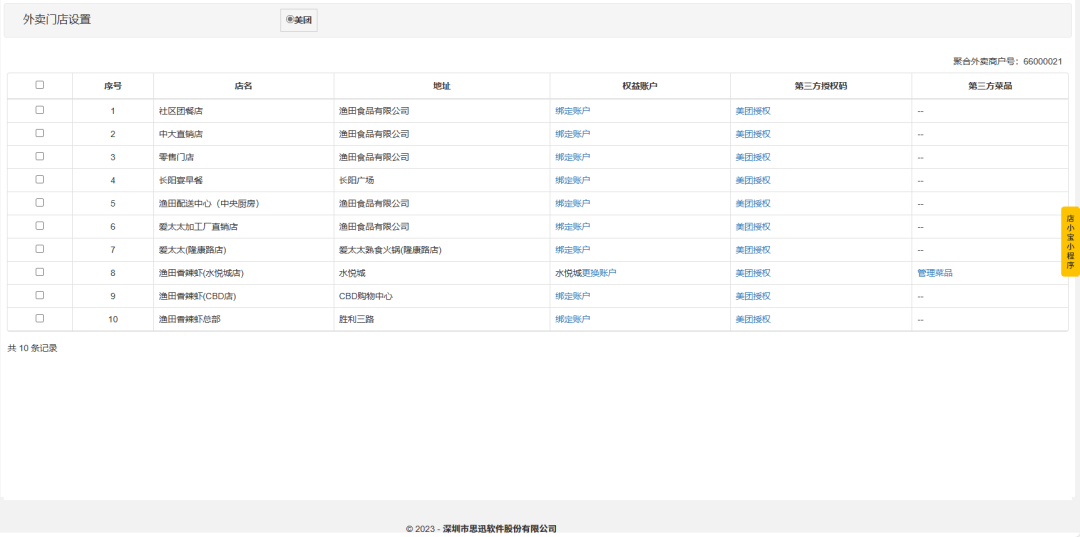
Task: Select store name 渔田香辣虾总部
Action: 189,319
